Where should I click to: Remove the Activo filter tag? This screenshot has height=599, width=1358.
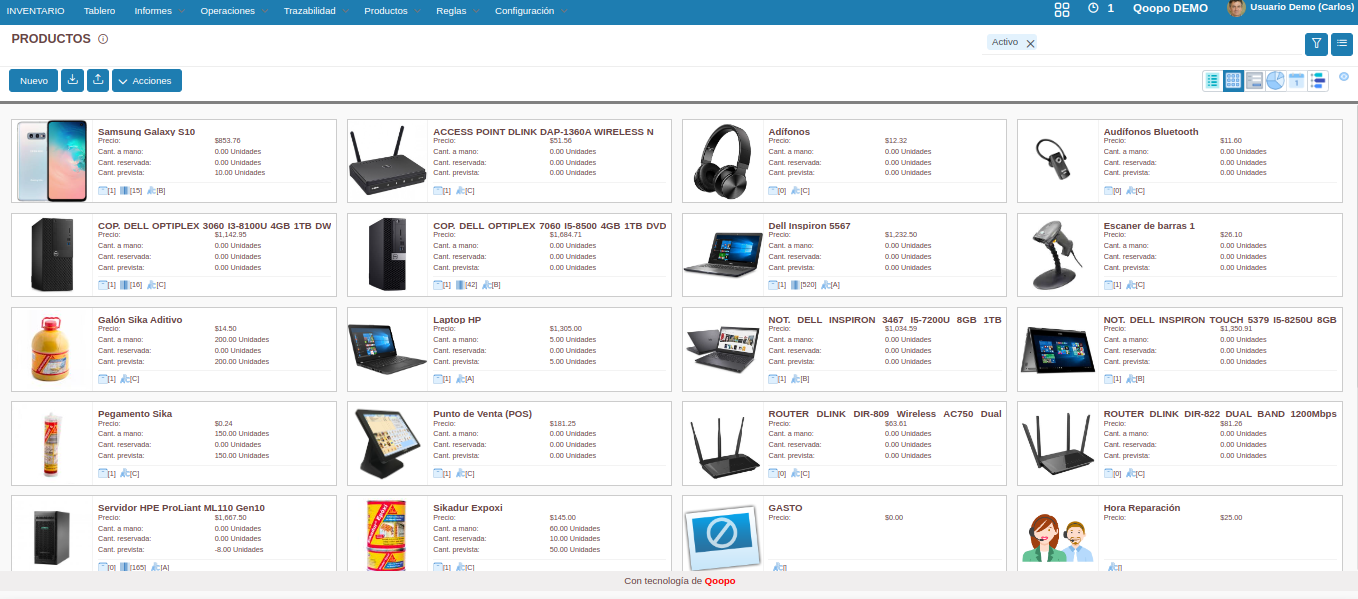pos(1030,43)
